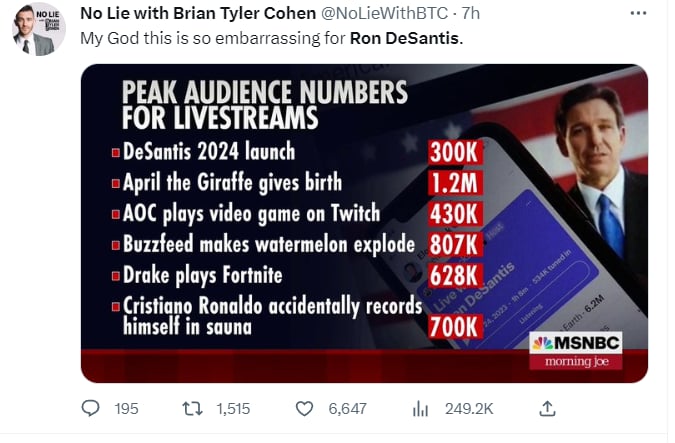Click the bold Ron DeSantis text
The image size is (675, 443).
click(x=404, y=38)
